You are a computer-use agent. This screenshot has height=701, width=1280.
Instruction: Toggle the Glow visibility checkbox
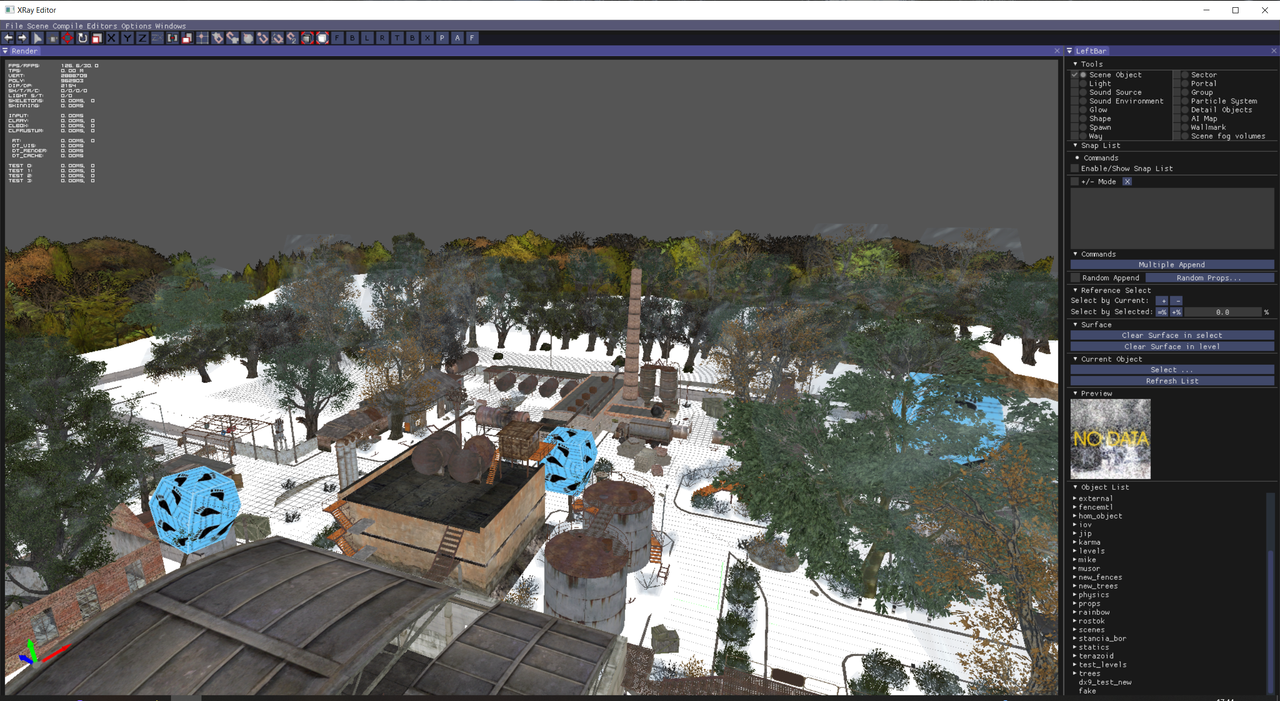pyautogui.click(x=1075, y=110)
